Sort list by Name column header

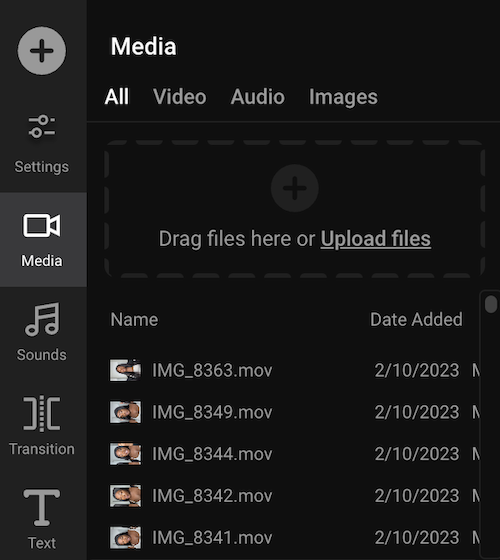tap(134, 319)
